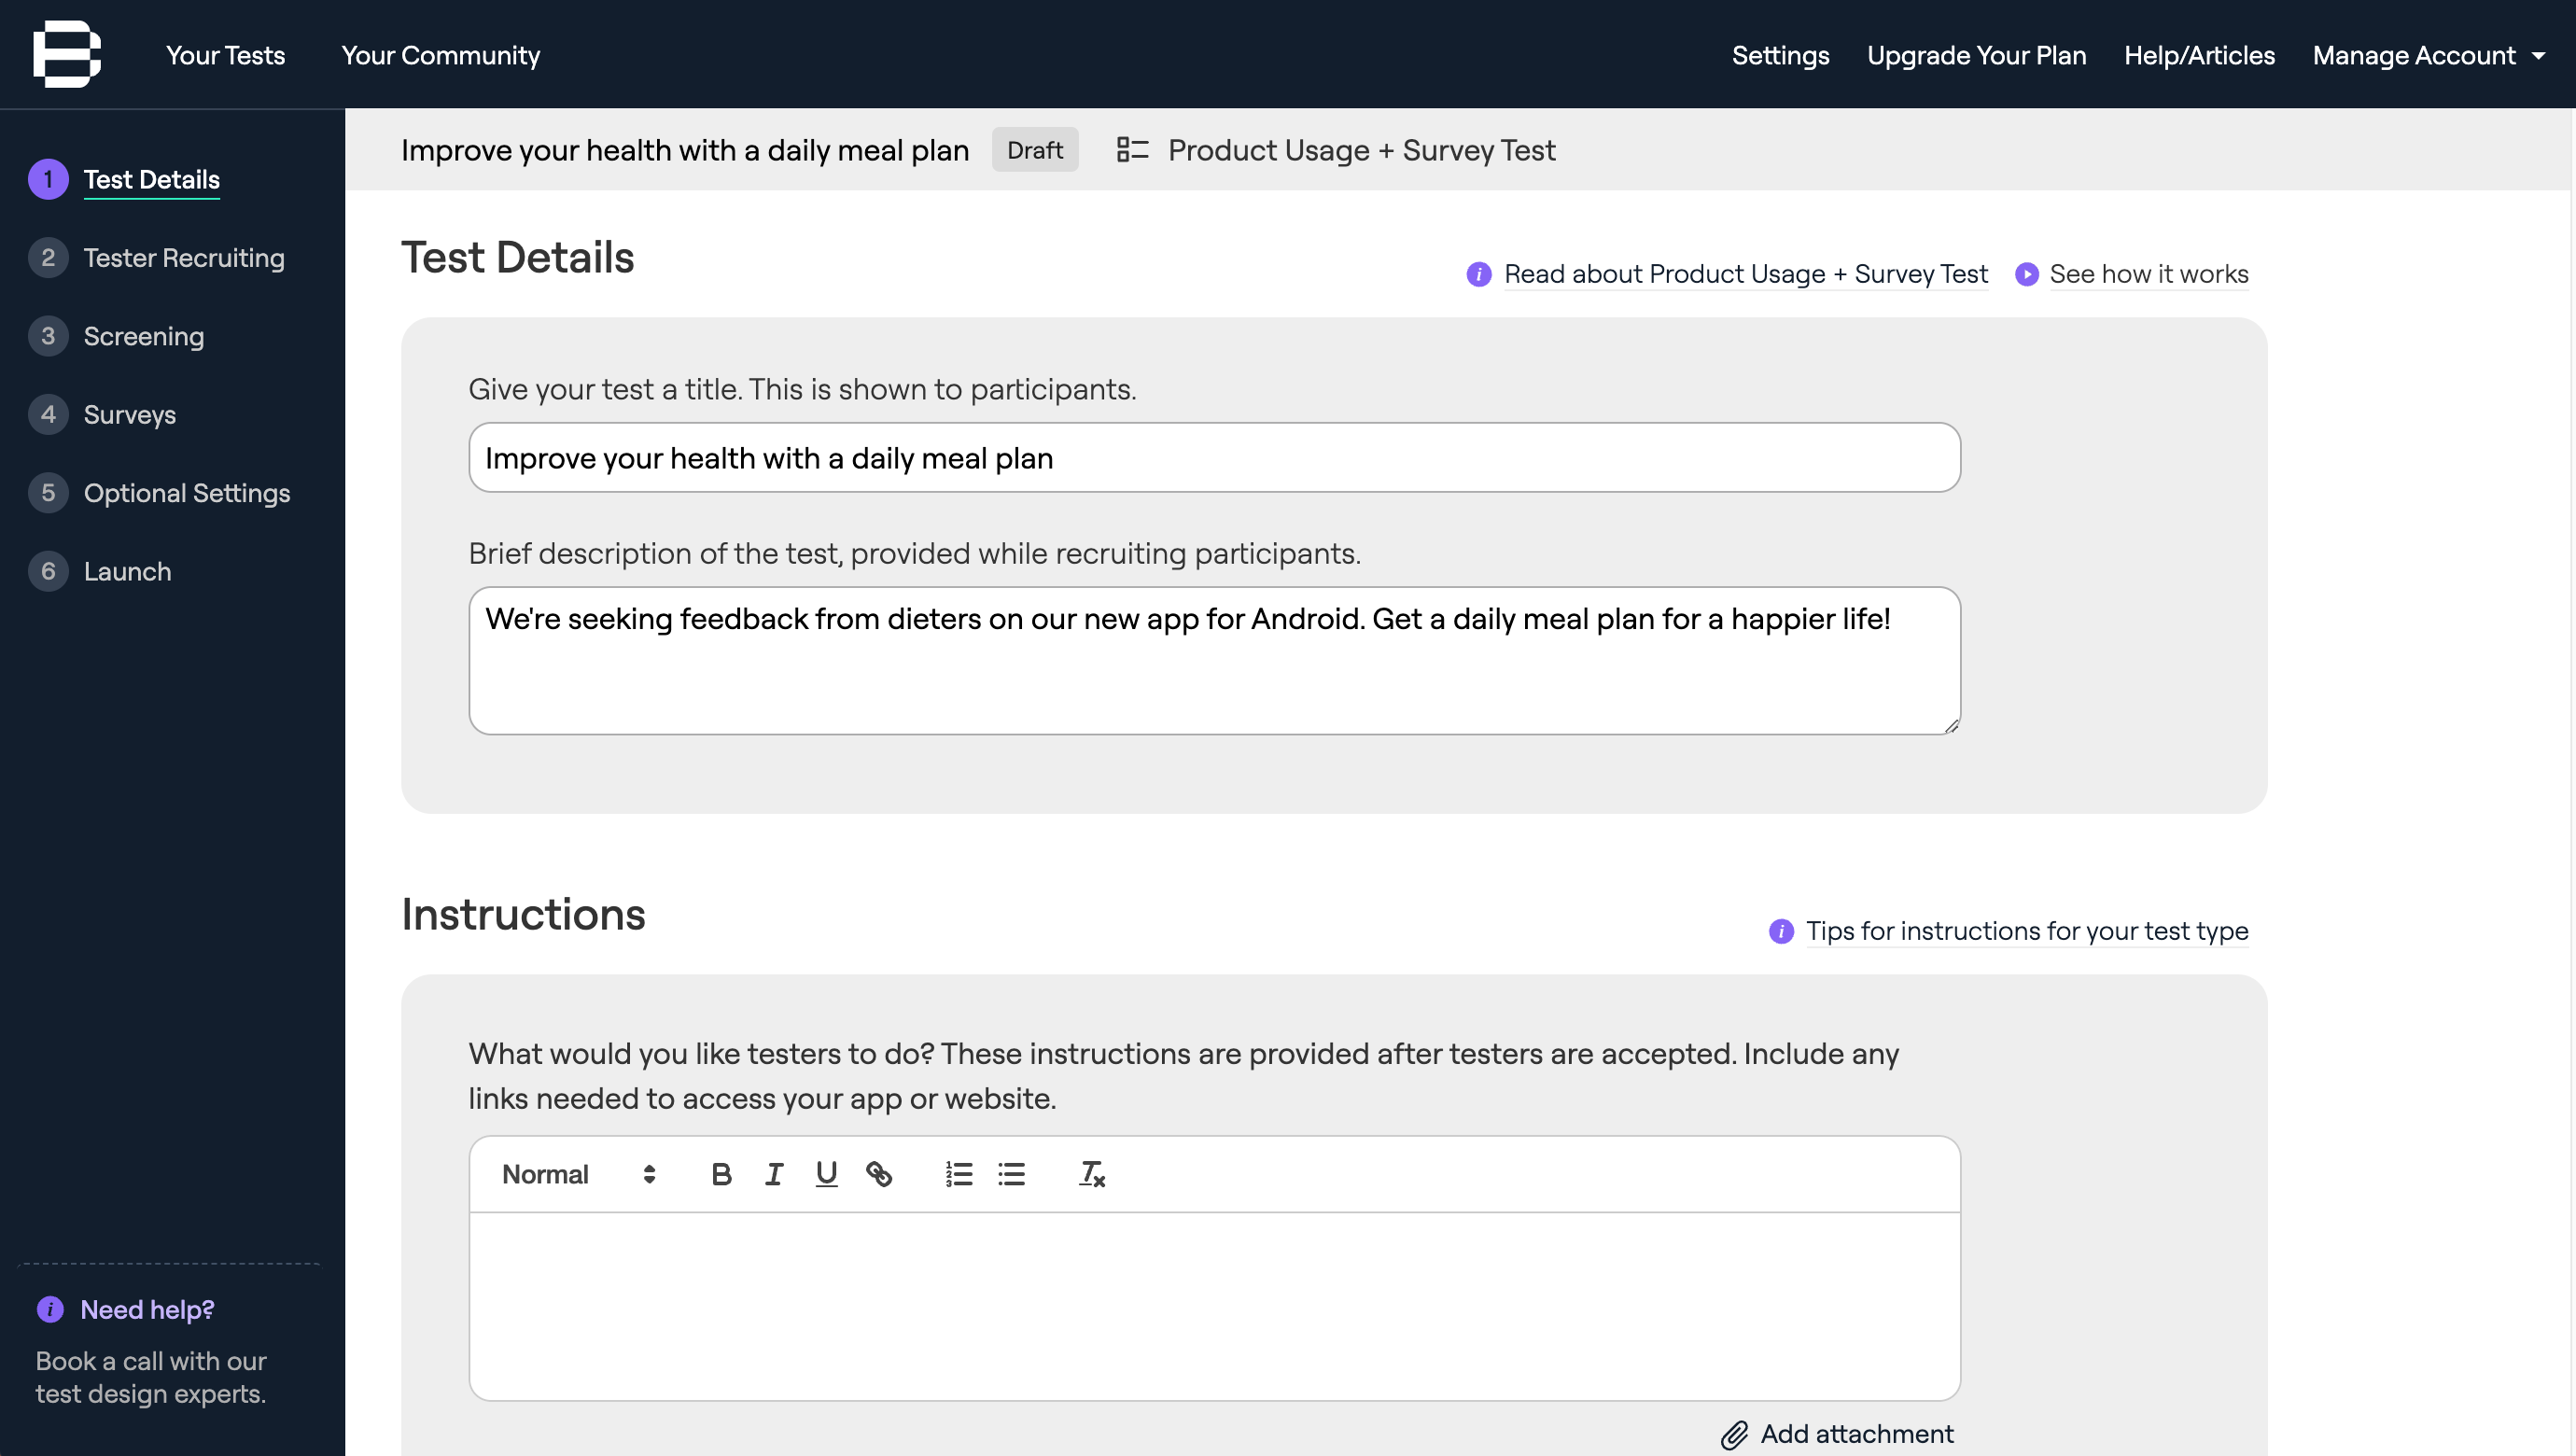The height and width of the screenshot is (1456, 2576).
Task: Create an ordered list
Action: (958, 1174)
